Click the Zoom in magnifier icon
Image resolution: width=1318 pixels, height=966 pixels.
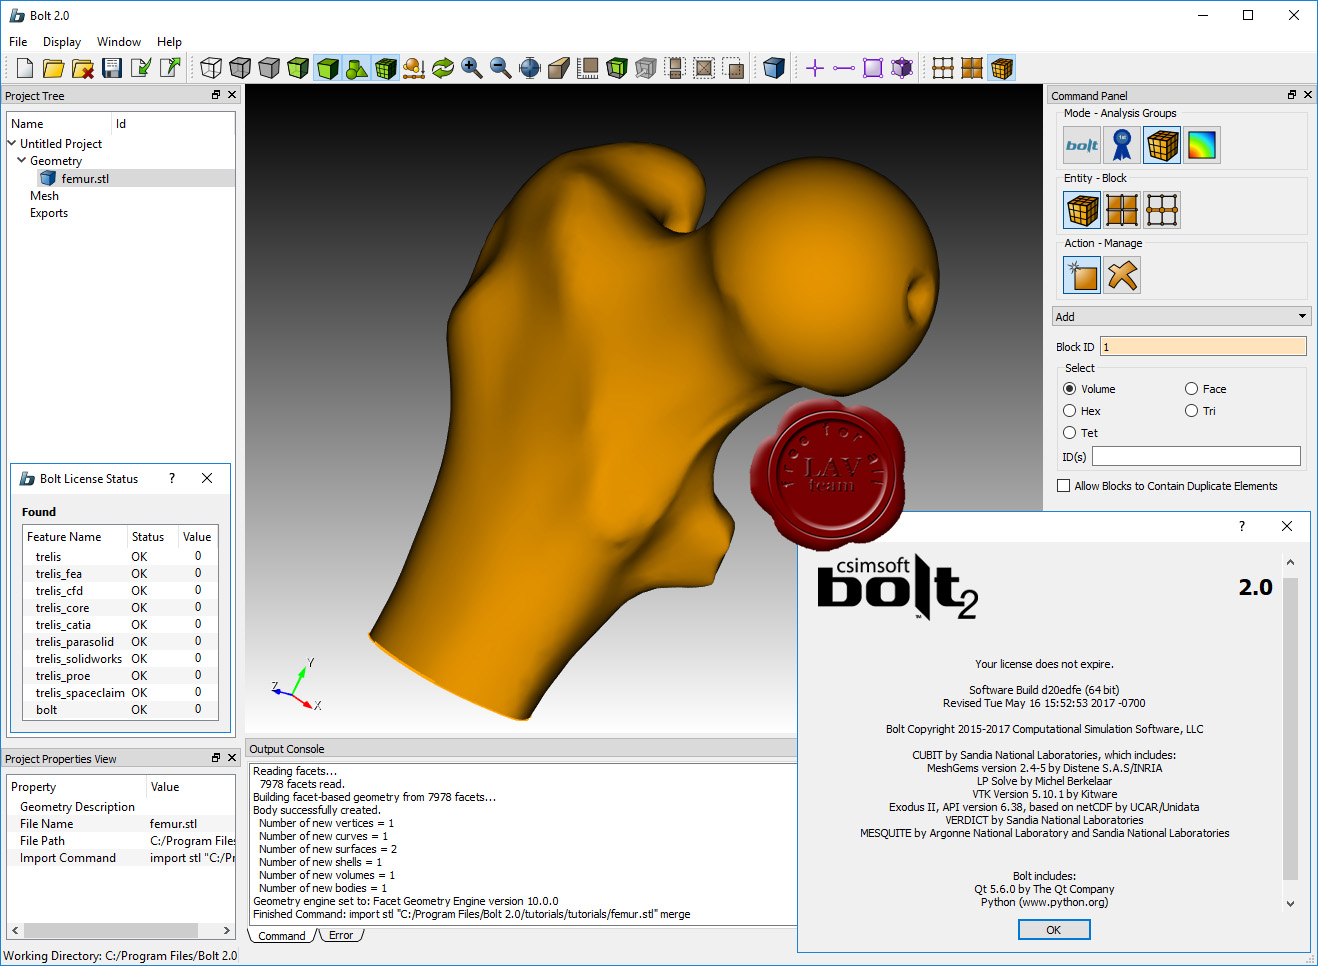pos(472,68)
